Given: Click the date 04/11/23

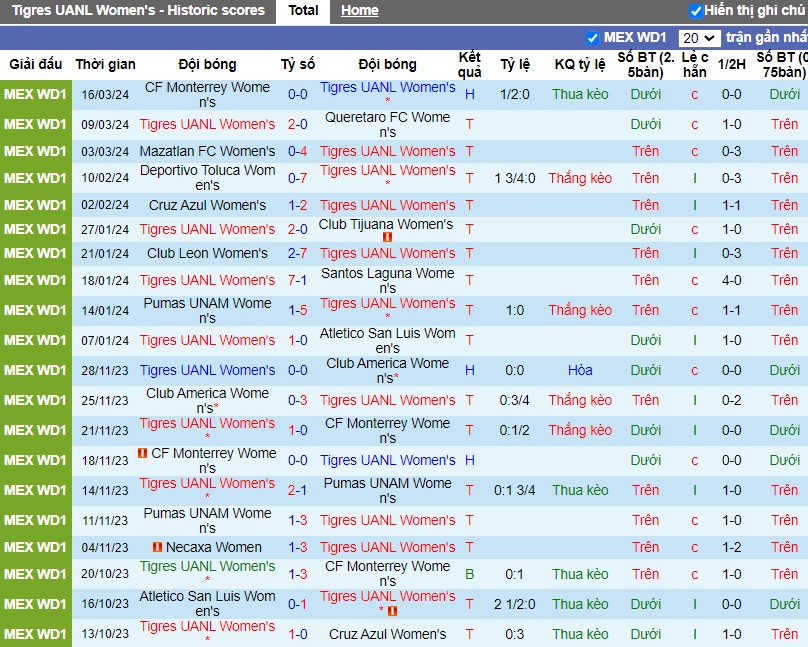Looking at the screenshot, I should (105, 547).
